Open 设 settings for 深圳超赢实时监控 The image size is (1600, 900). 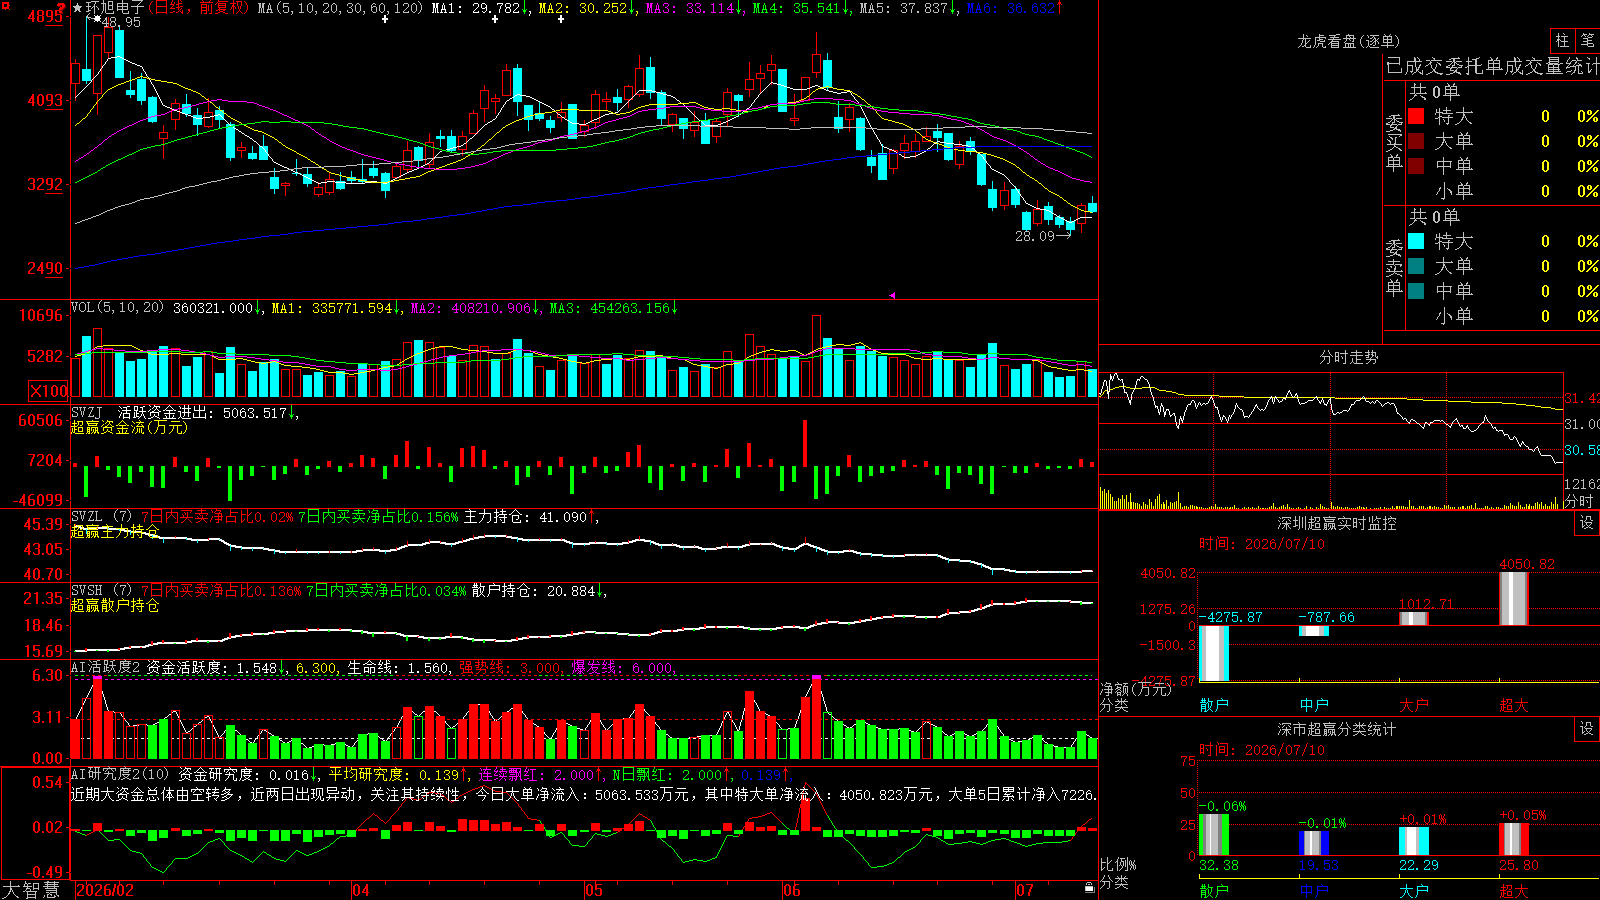(1587, 523)
